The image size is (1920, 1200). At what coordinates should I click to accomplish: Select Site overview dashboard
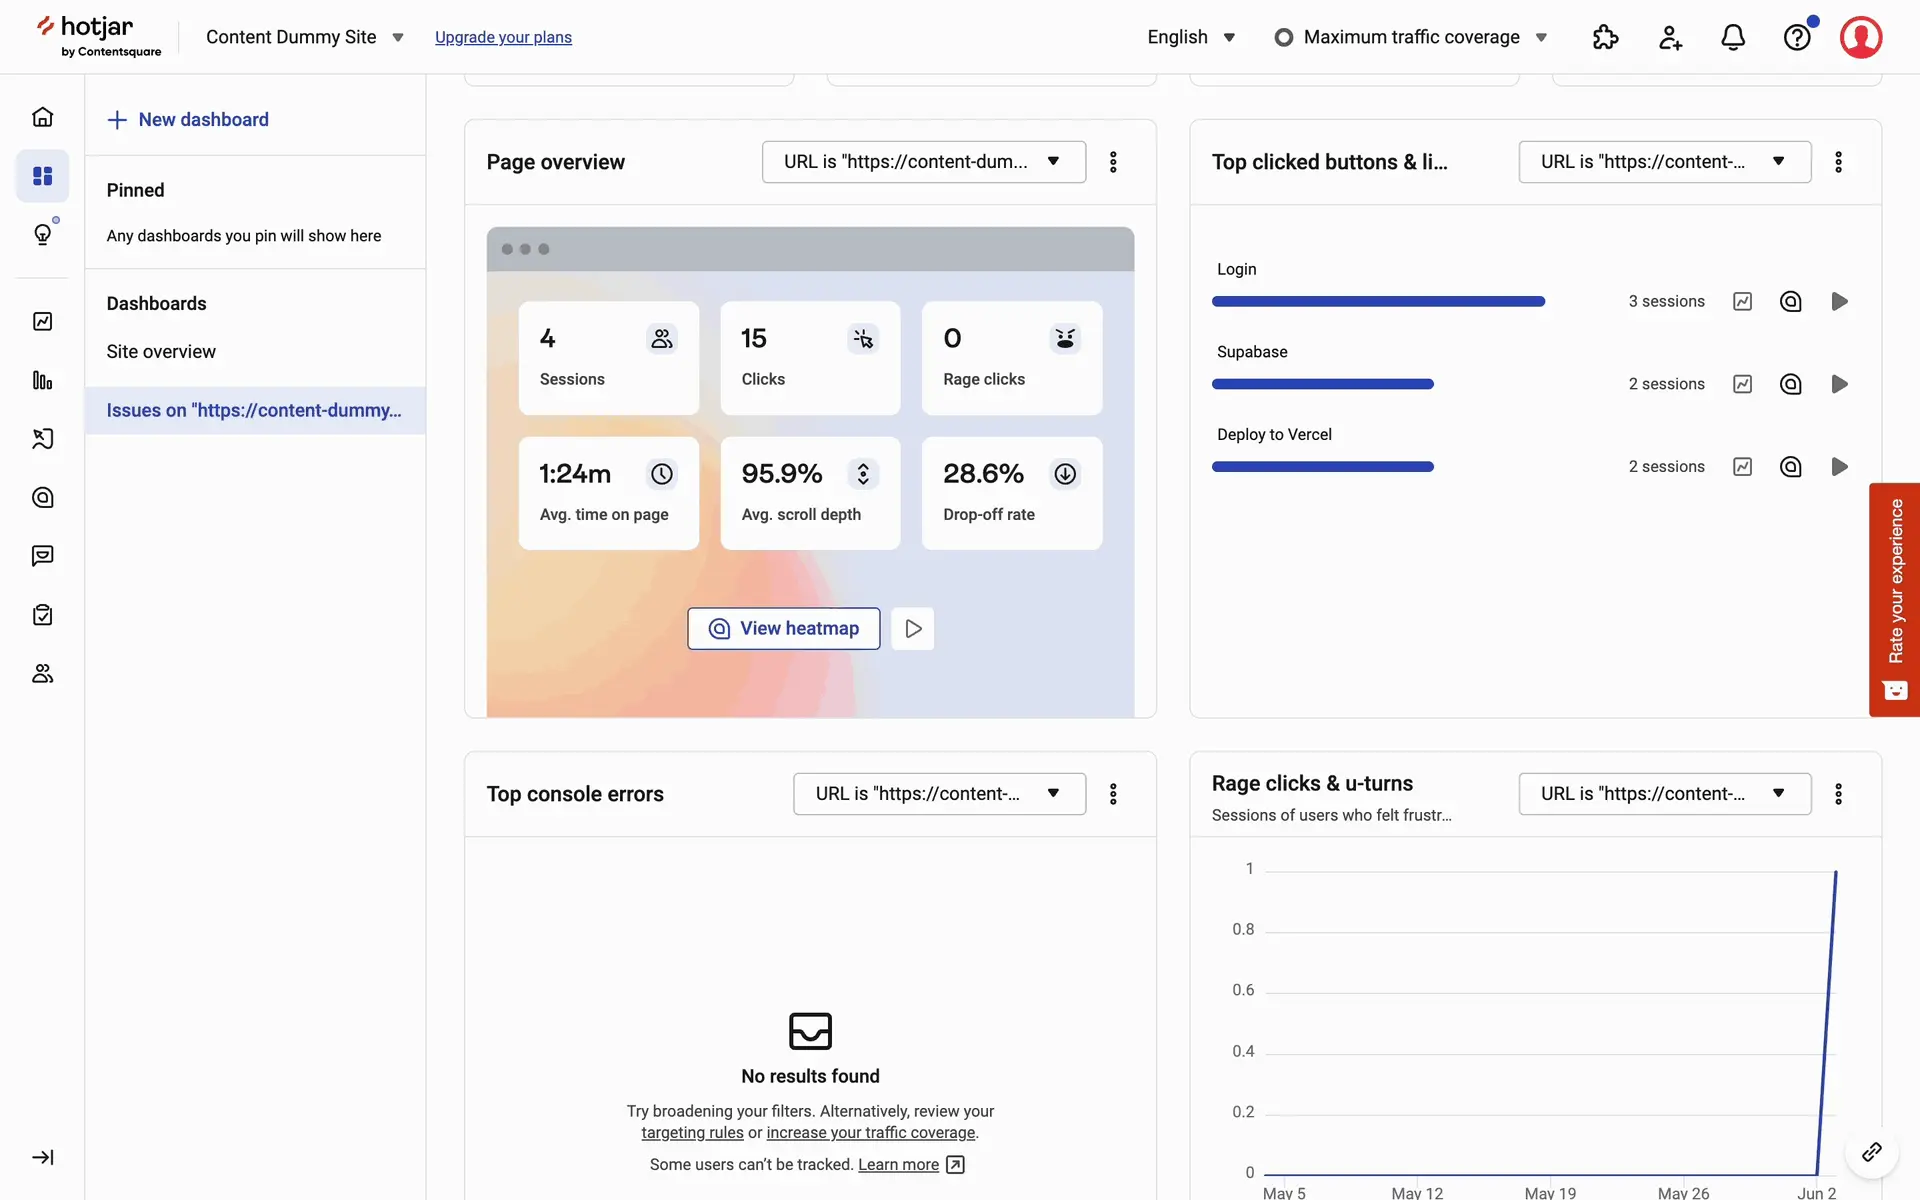[161, 352]
